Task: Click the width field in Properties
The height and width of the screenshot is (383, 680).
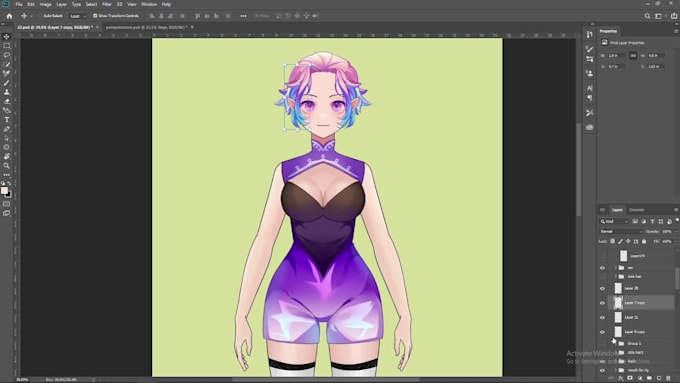Action: (616, 56)
